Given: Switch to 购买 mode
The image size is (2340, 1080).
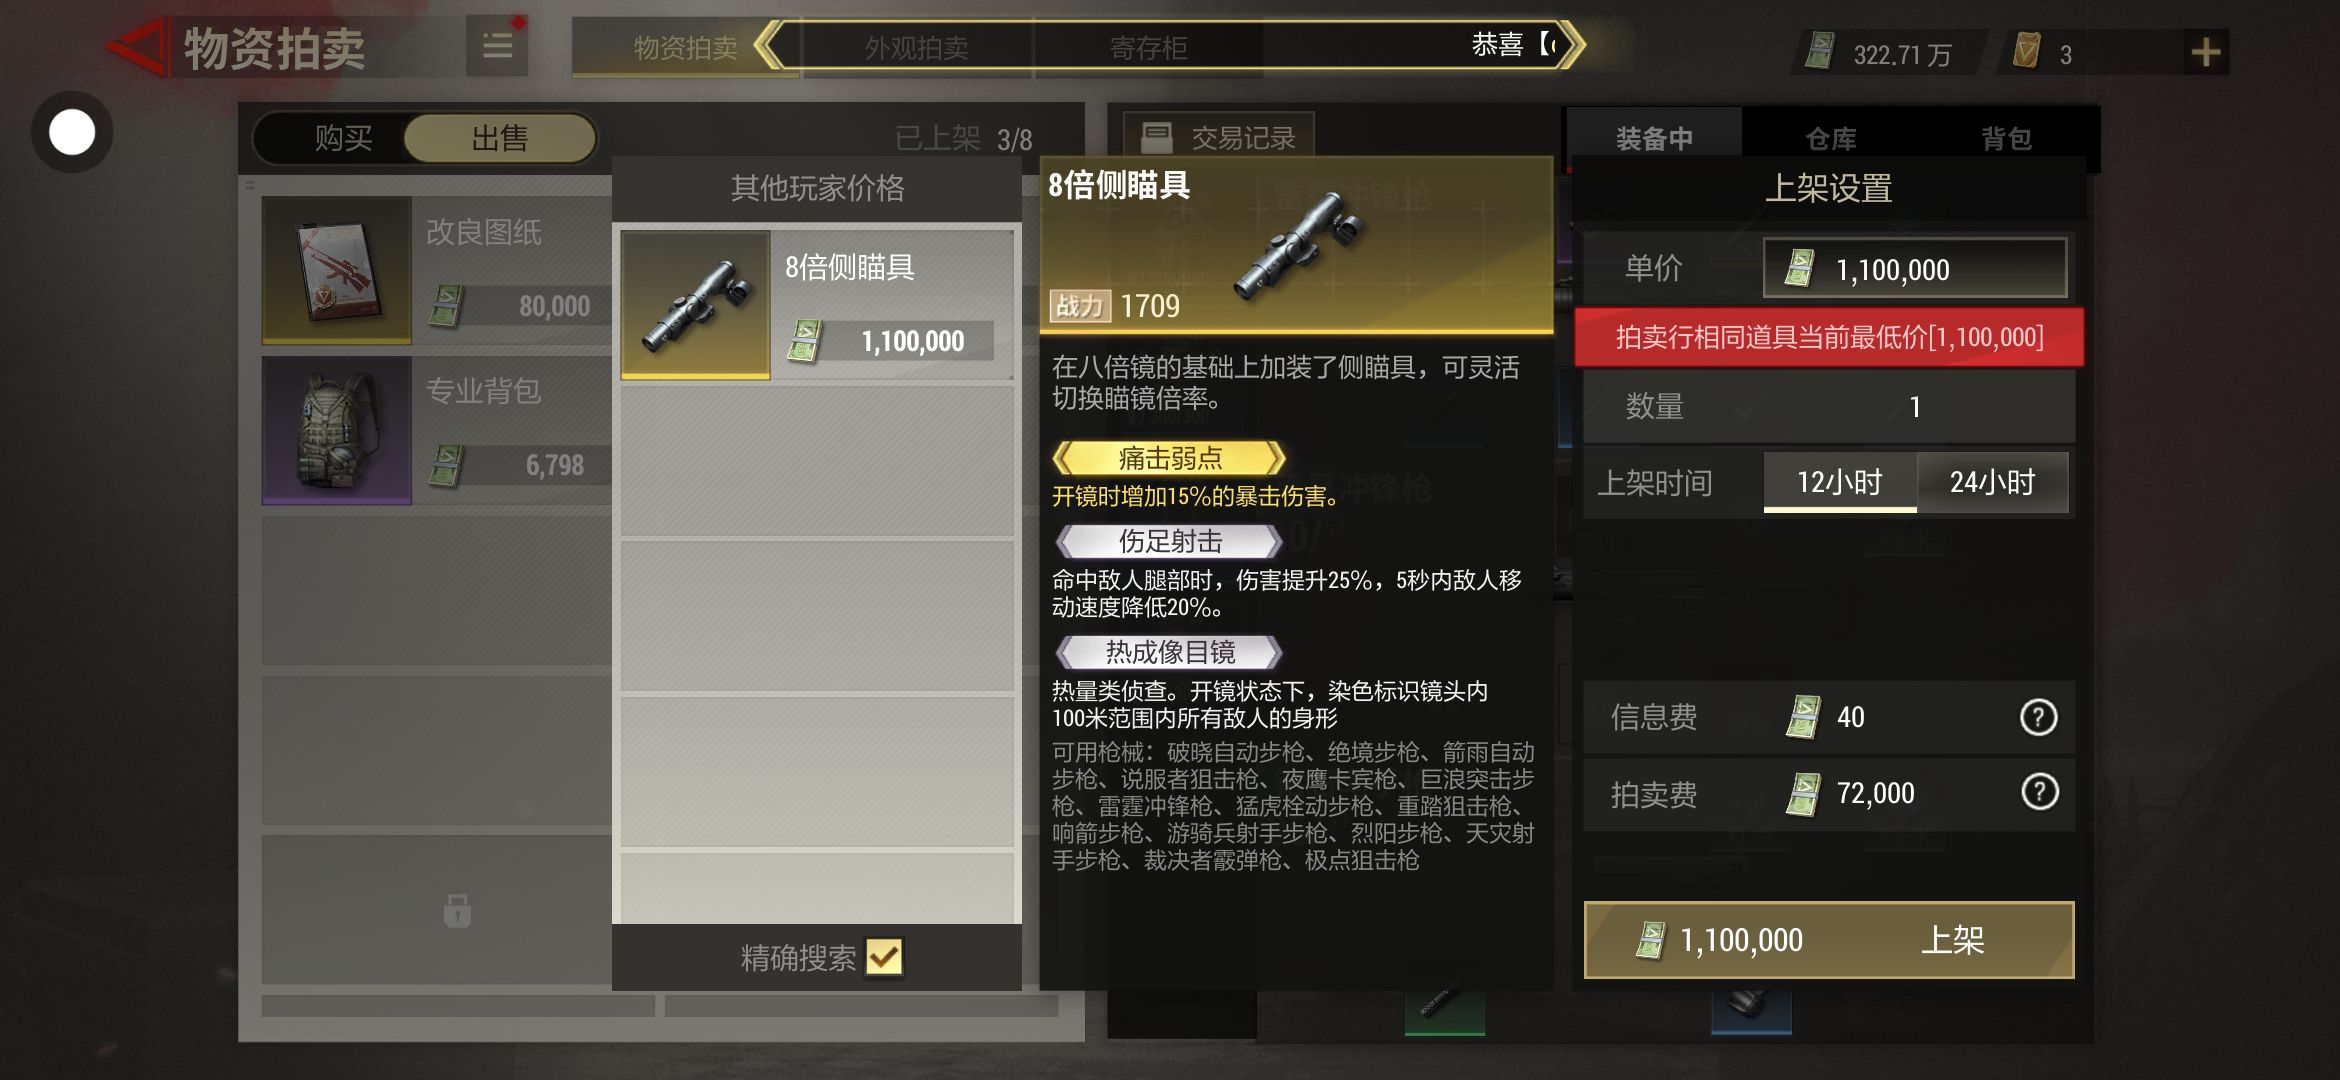Looking at the screenshot, I should click(x=343, y=138).
